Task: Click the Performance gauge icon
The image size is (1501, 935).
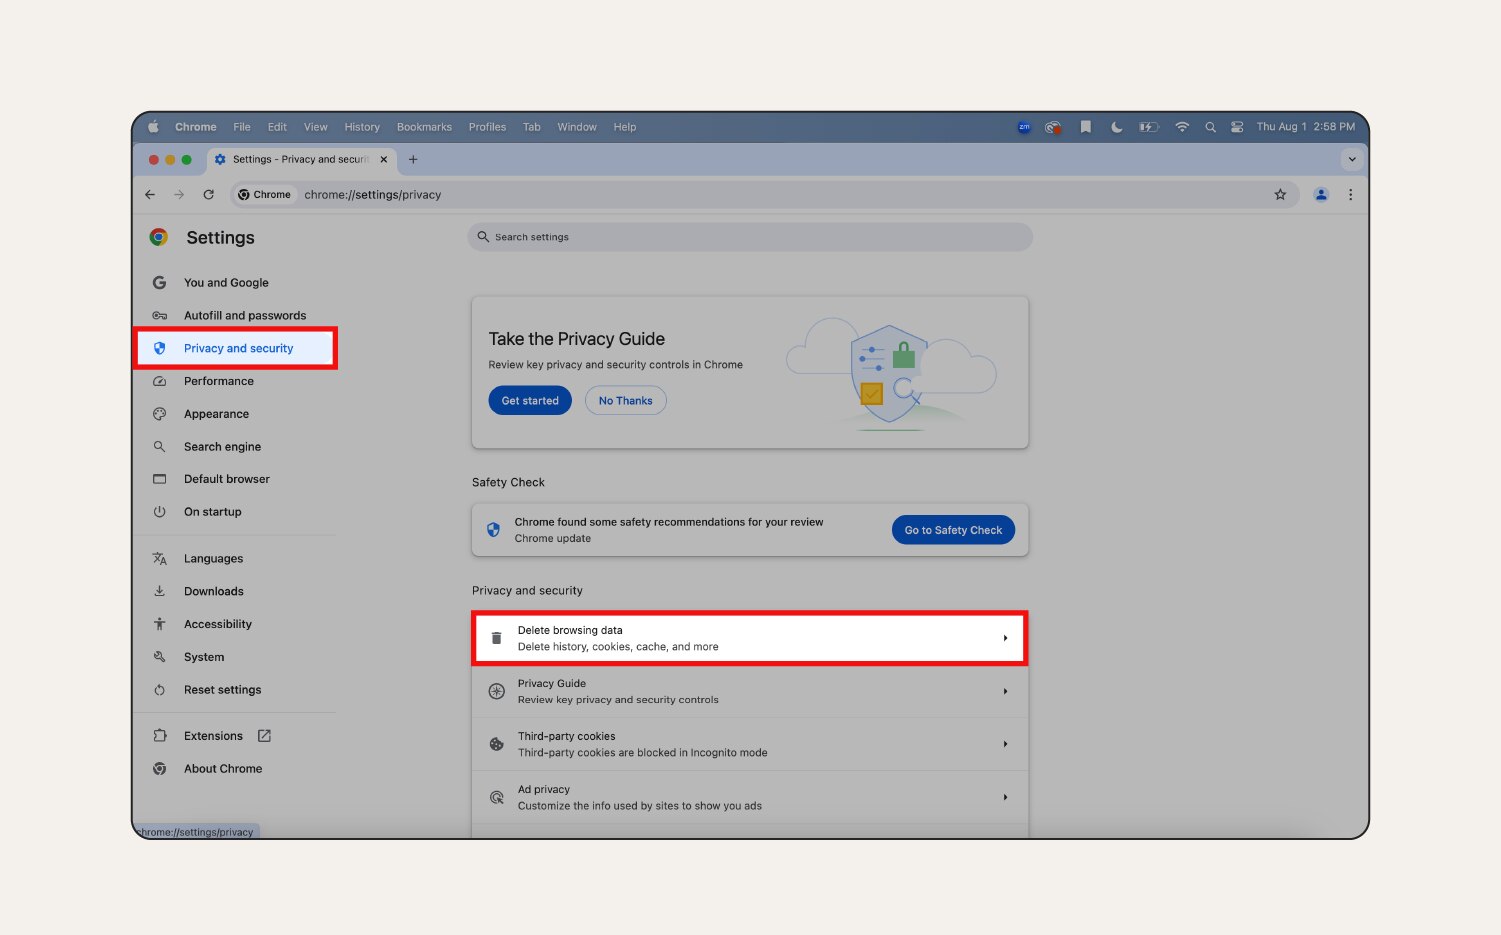Action: [159, 381]
